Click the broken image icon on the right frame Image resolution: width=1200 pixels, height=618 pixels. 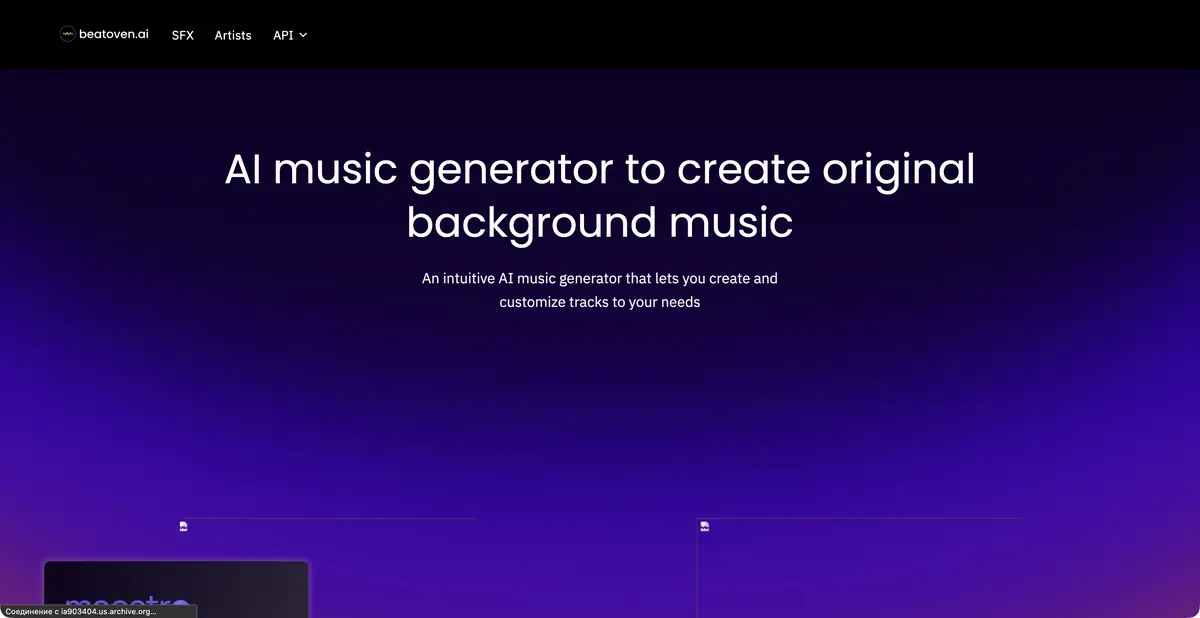pos(704,526)
